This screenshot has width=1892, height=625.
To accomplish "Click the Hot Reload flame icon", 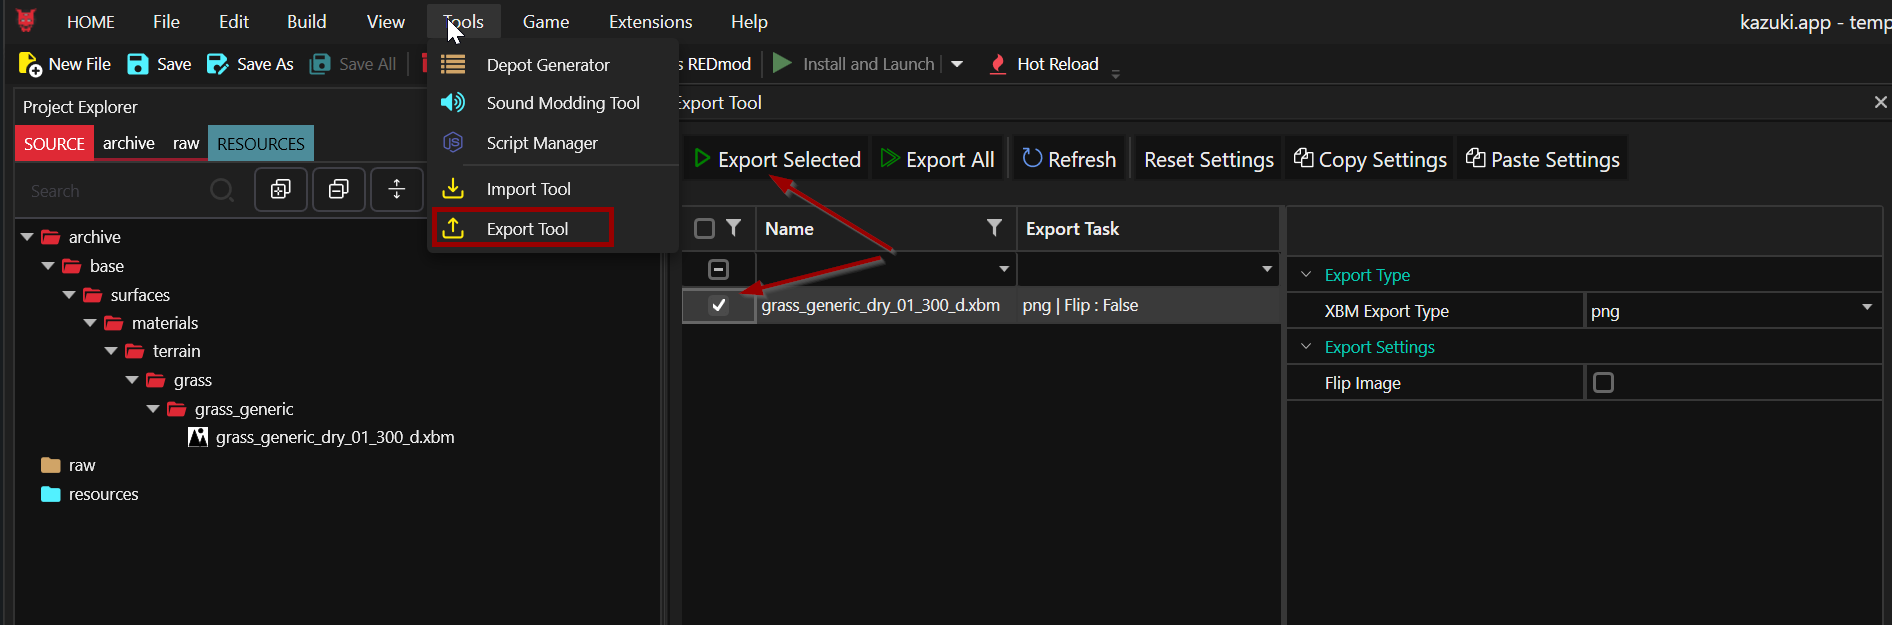I will point(997,65).
